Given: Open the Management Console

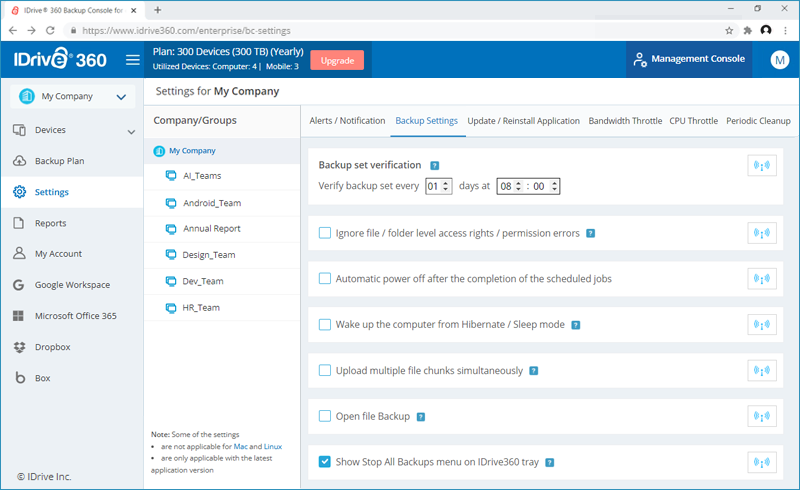Looking at the screenshot, I should click(x=689, y=59).
